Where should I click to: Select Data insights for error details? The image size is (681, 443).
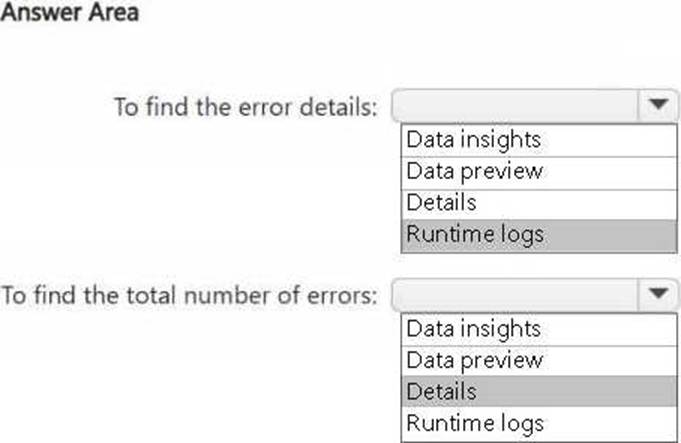click(539, 140)
